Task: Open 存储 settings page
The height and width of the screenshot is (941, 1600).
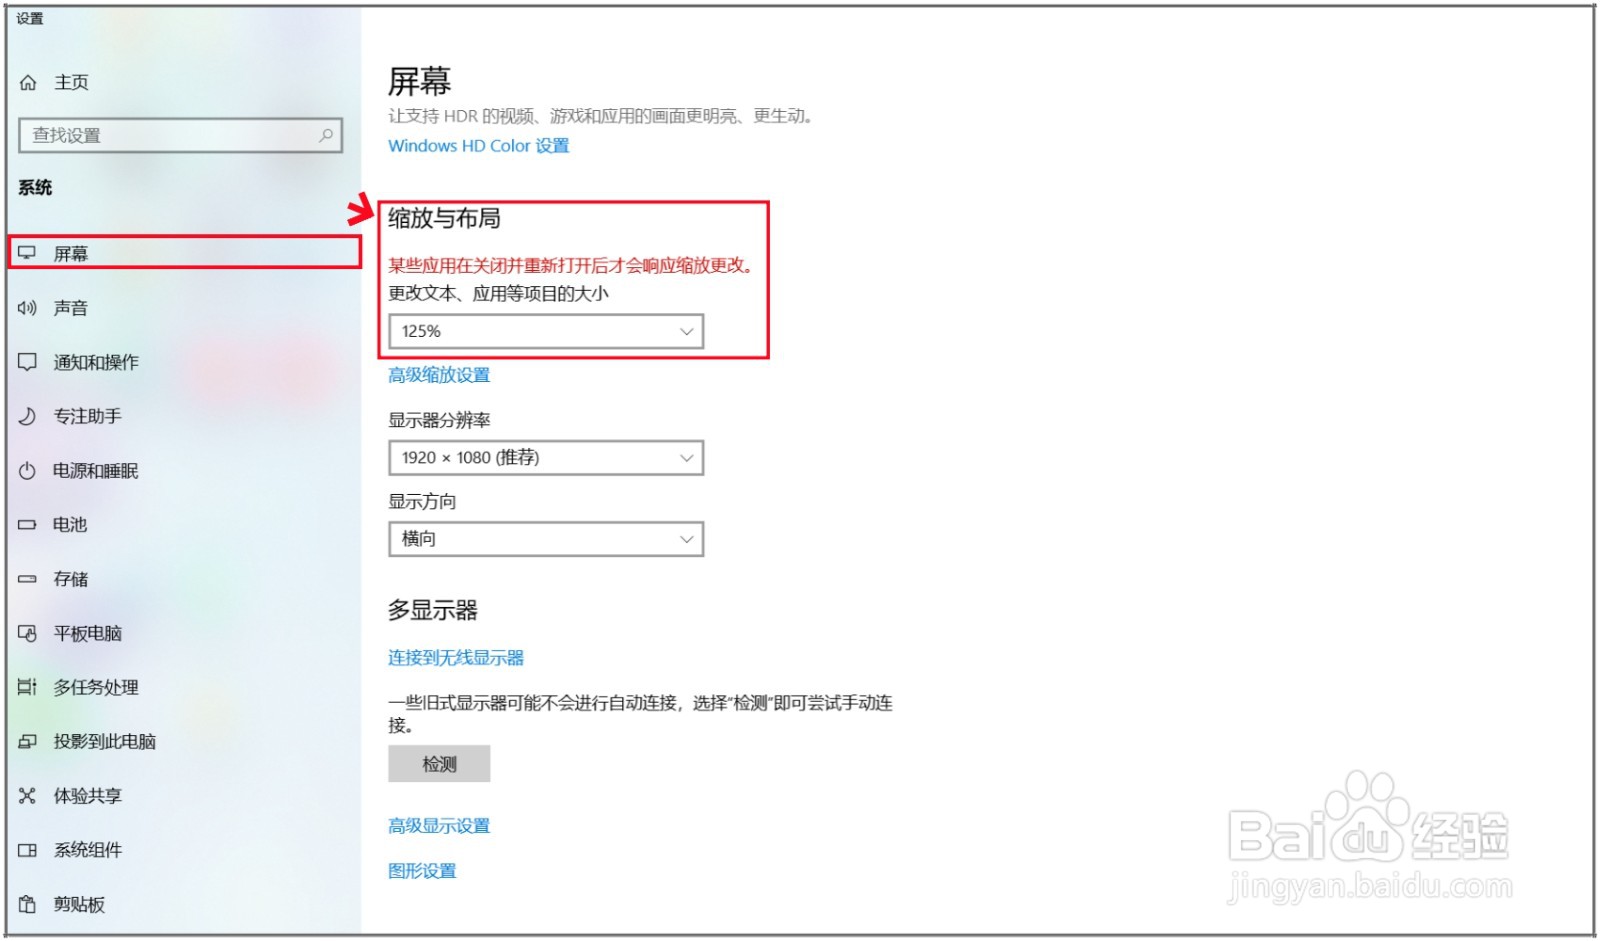Action: coord(71,579)
